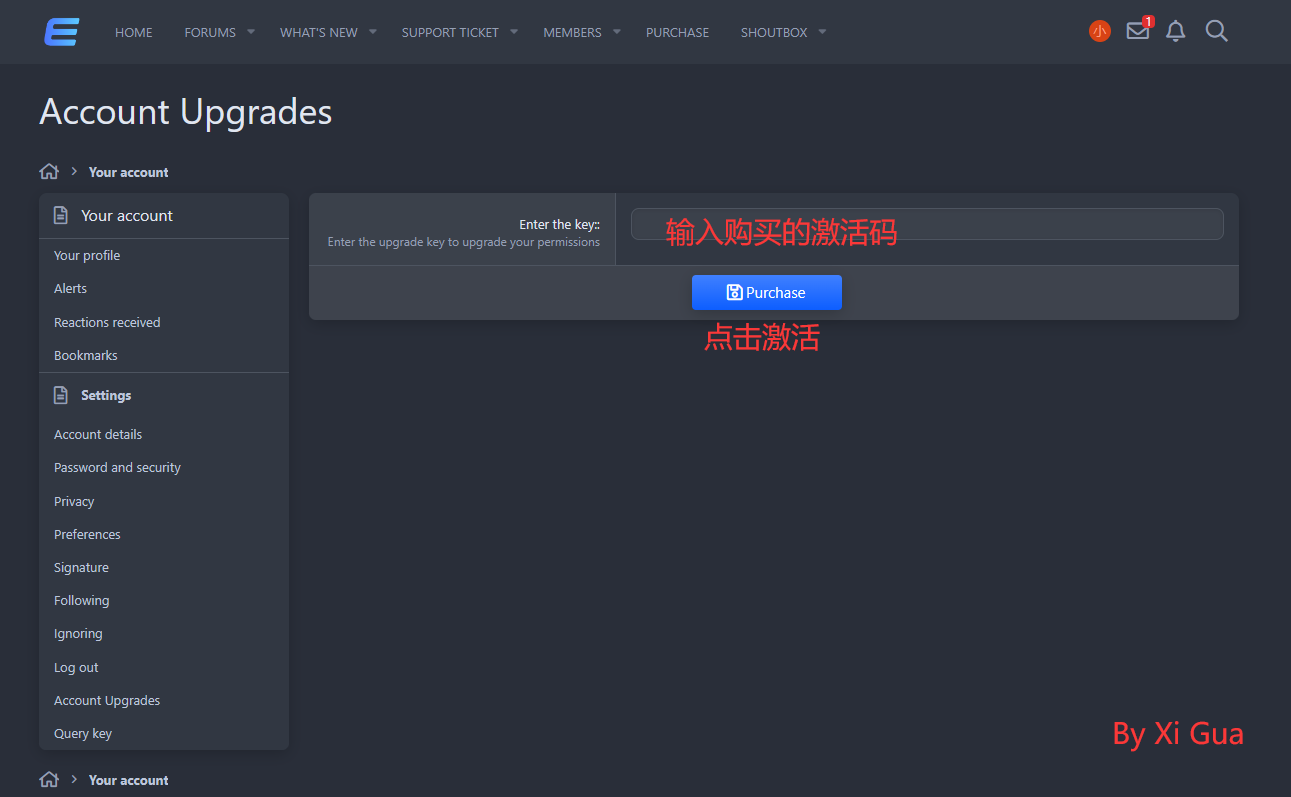Click the bottom breadcrumb home icon
This screenshot has width=1291, height=797.
[x=49, y=780]
